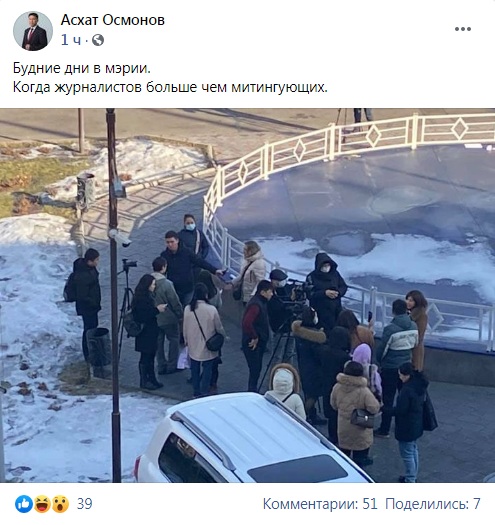Click the line 'Когда журналистов больше чем митингующих.'
The width and height of the screenshot is (495, 525).
tap(170, 88)
